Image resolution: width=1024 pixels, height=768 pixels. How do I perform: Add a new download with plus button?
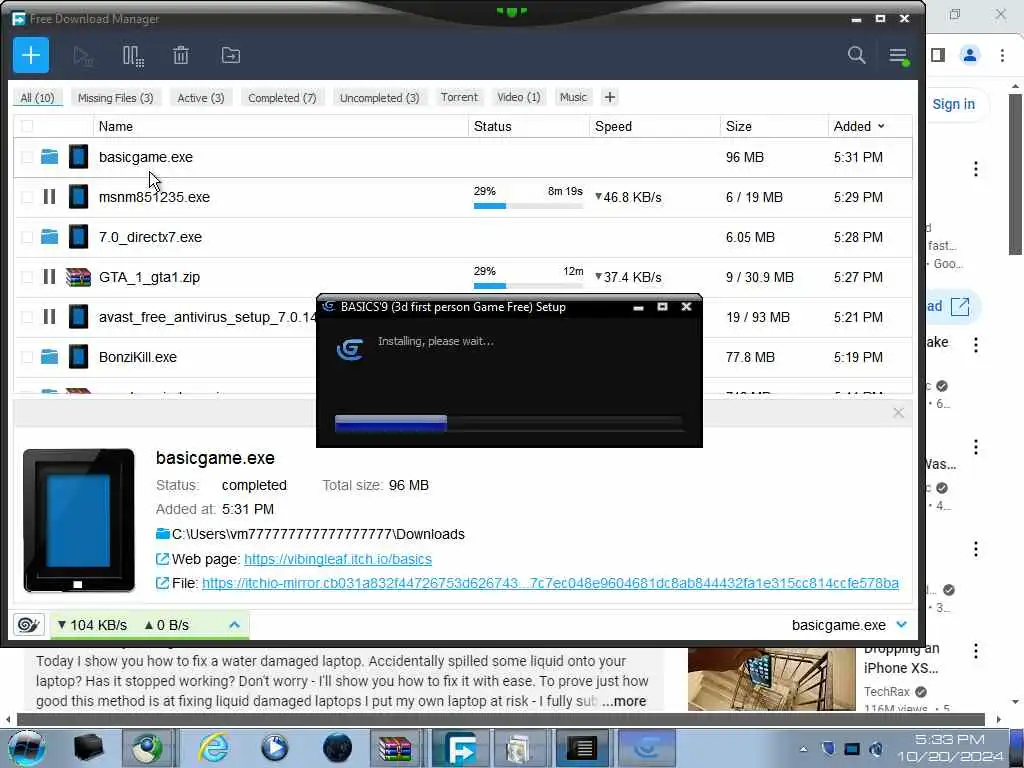(31, 55)
